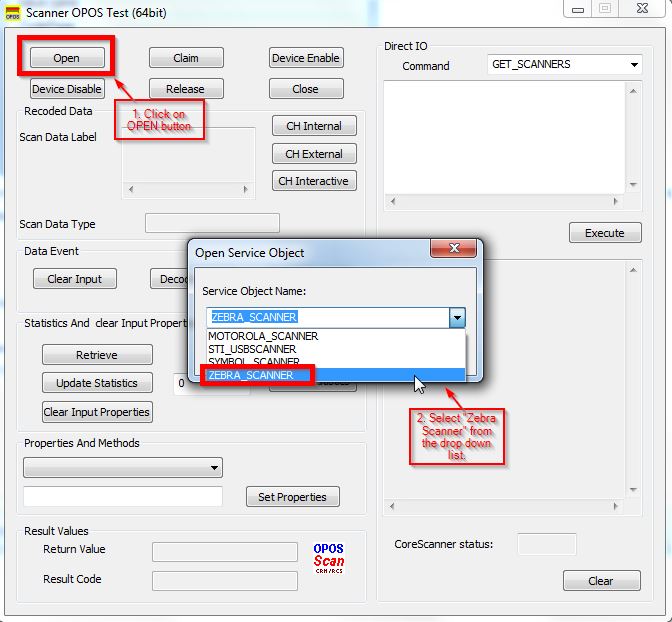Select ZEBRA_SCANNER from the dropdown list
672x622 pixels.
(251, 375)
